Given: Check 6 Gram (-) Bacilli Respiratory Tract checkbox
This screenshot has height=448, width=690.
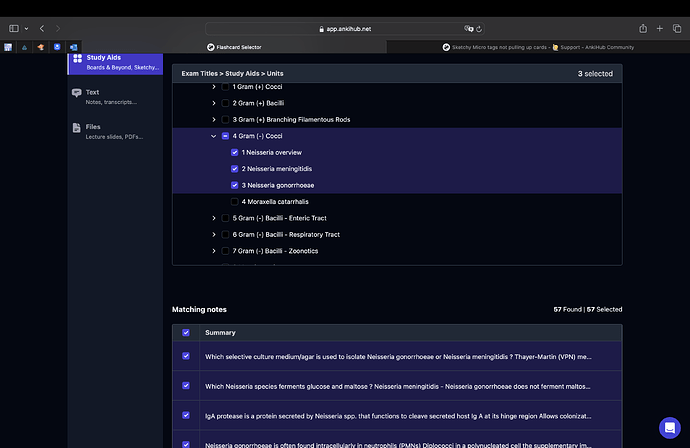Looking at the screenshot, I should click(x=225, y=235).
